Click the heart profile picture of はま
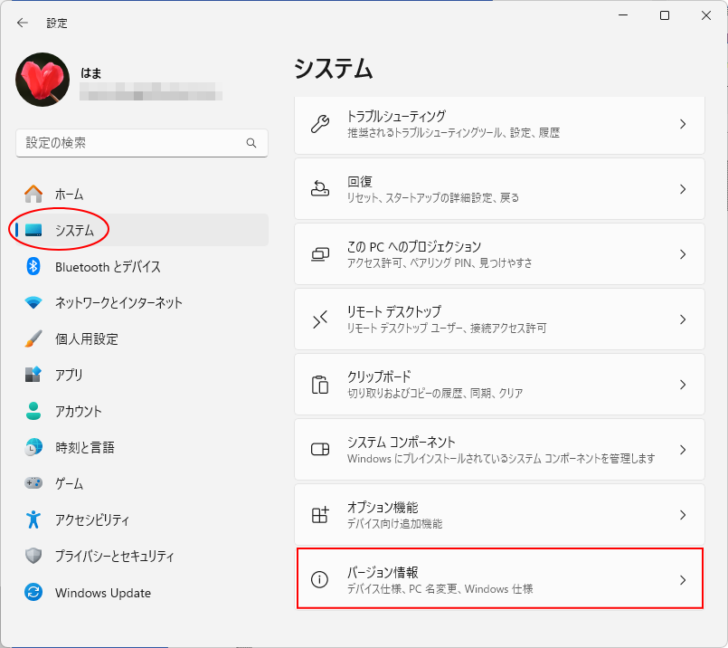The width and height of the screenshot is (728, 648). tap(43, 79)
